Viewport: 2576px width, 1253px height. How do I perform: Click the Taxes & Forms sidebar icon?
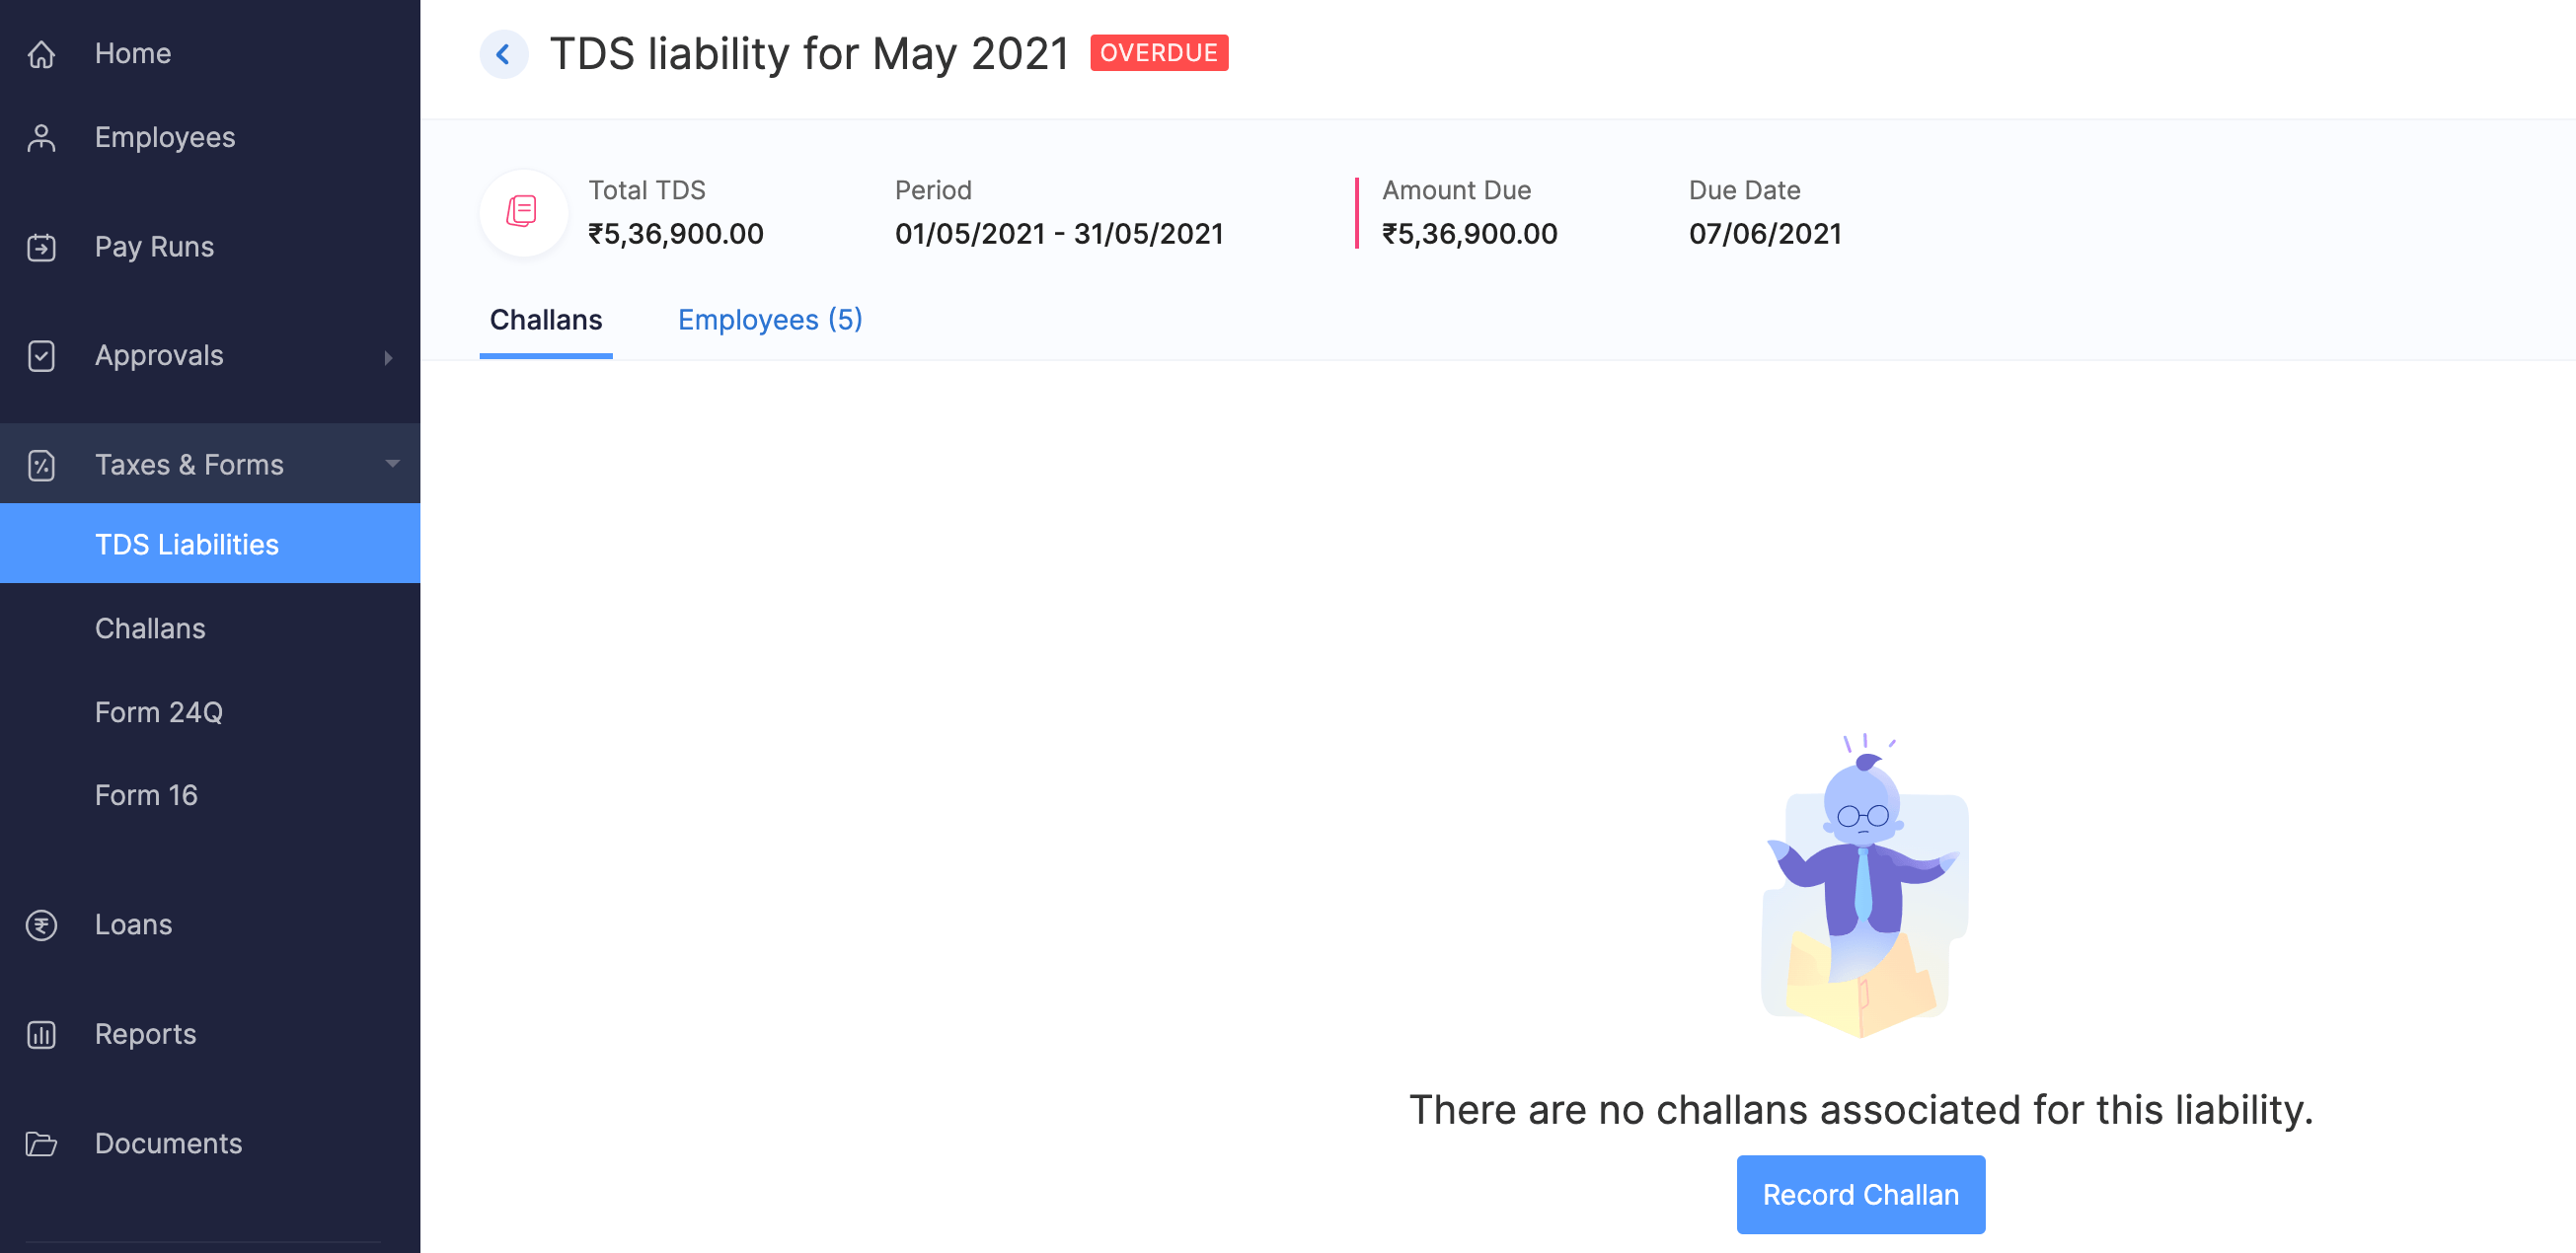[44, 463]
